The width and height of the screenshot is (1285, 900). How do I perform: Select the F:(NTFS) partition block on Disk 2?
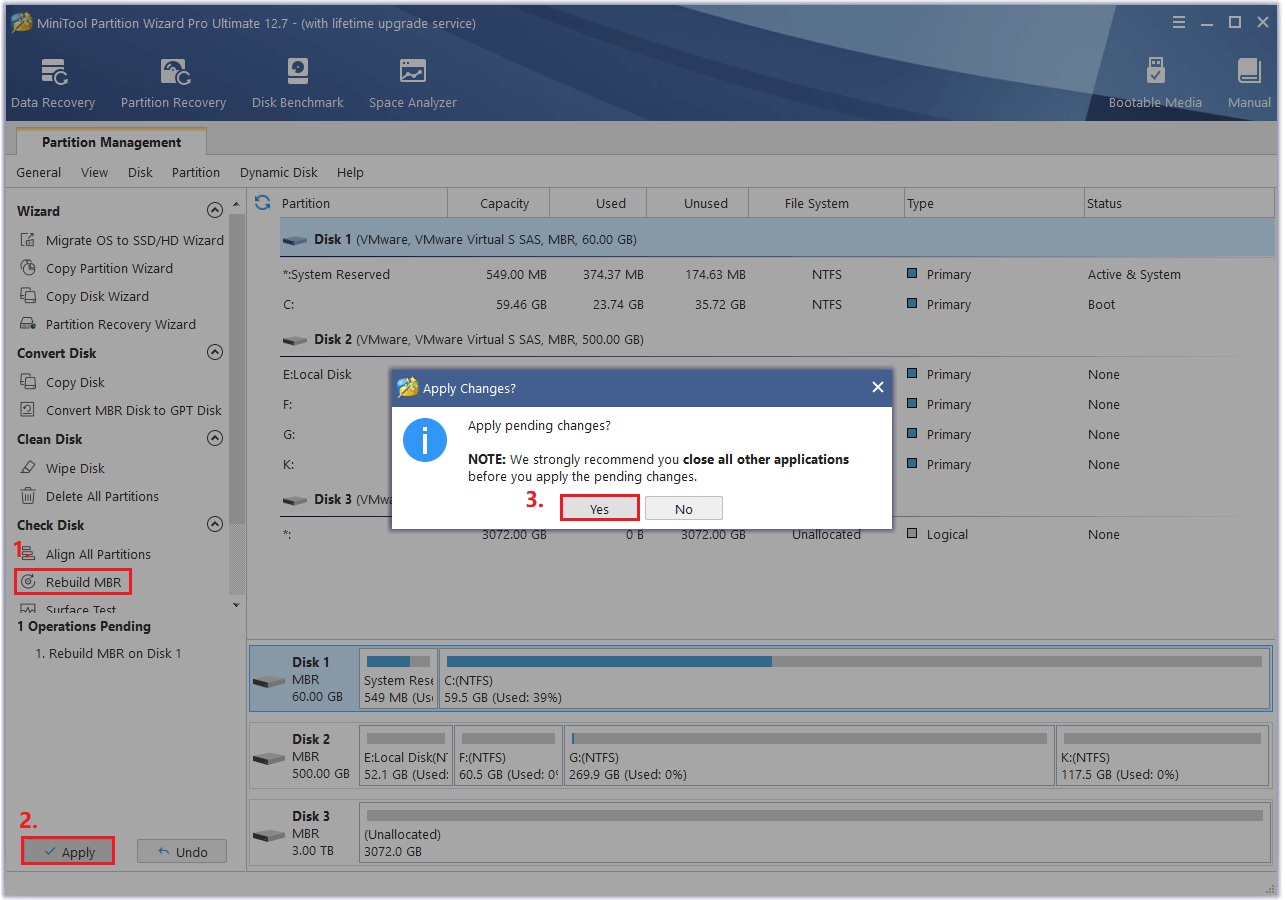[508, 756]
